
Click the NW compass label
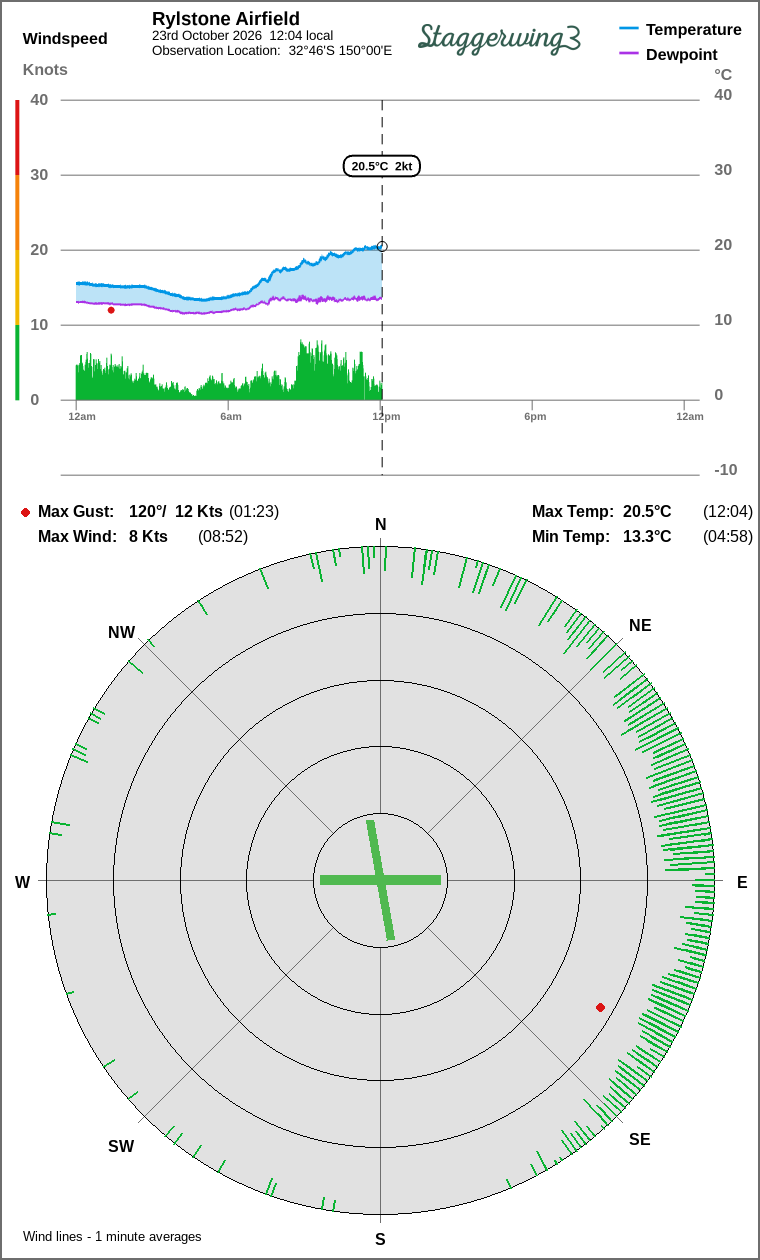(x=121, y=632)
